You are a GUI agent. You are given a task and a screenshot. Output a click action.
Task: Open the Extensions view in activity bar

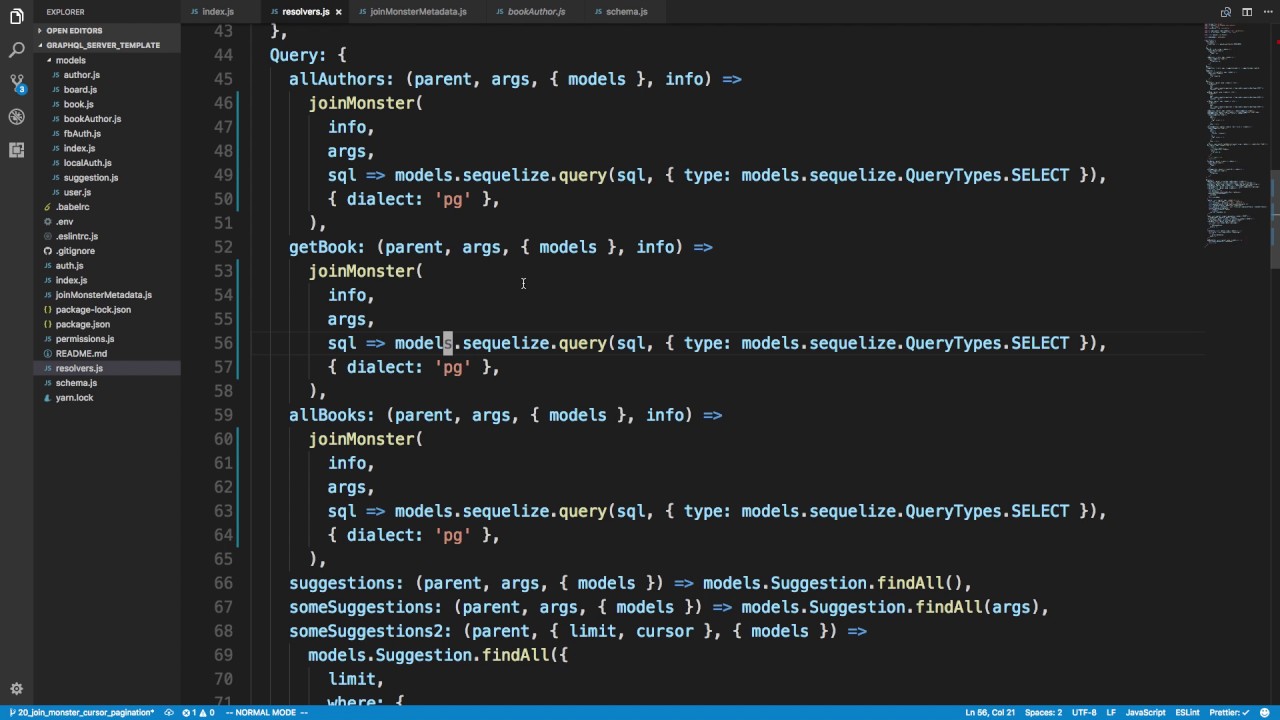(x=16, y=150)
